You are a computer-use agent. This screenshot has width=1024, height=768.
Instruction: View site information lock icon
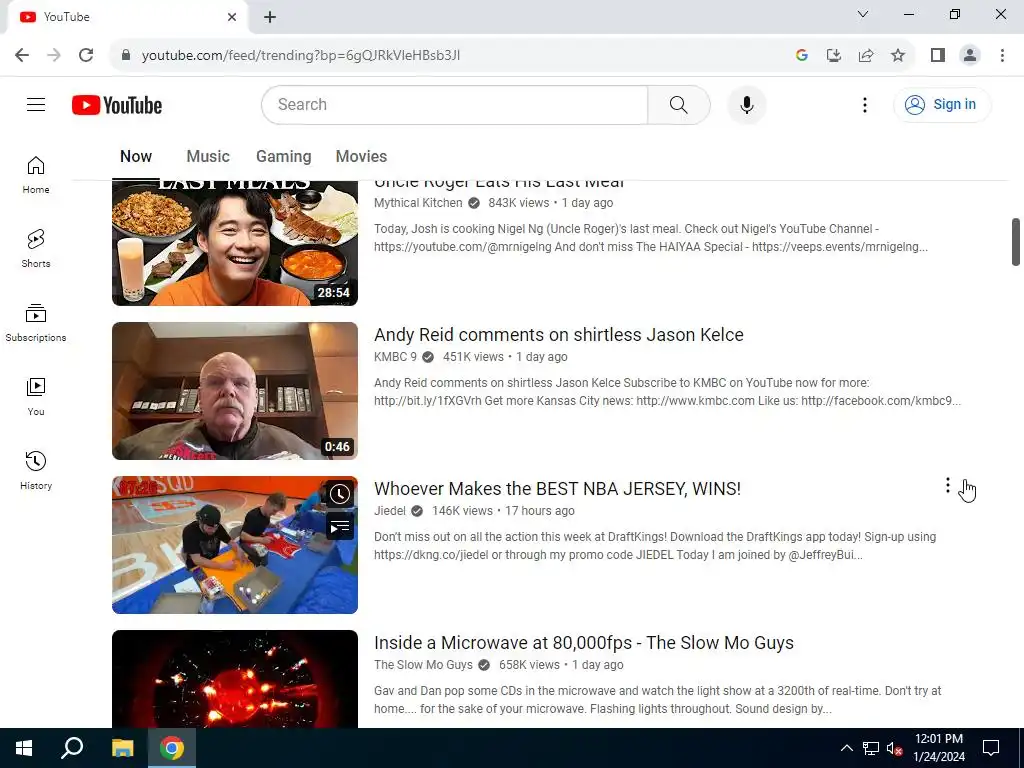(126, 56)
